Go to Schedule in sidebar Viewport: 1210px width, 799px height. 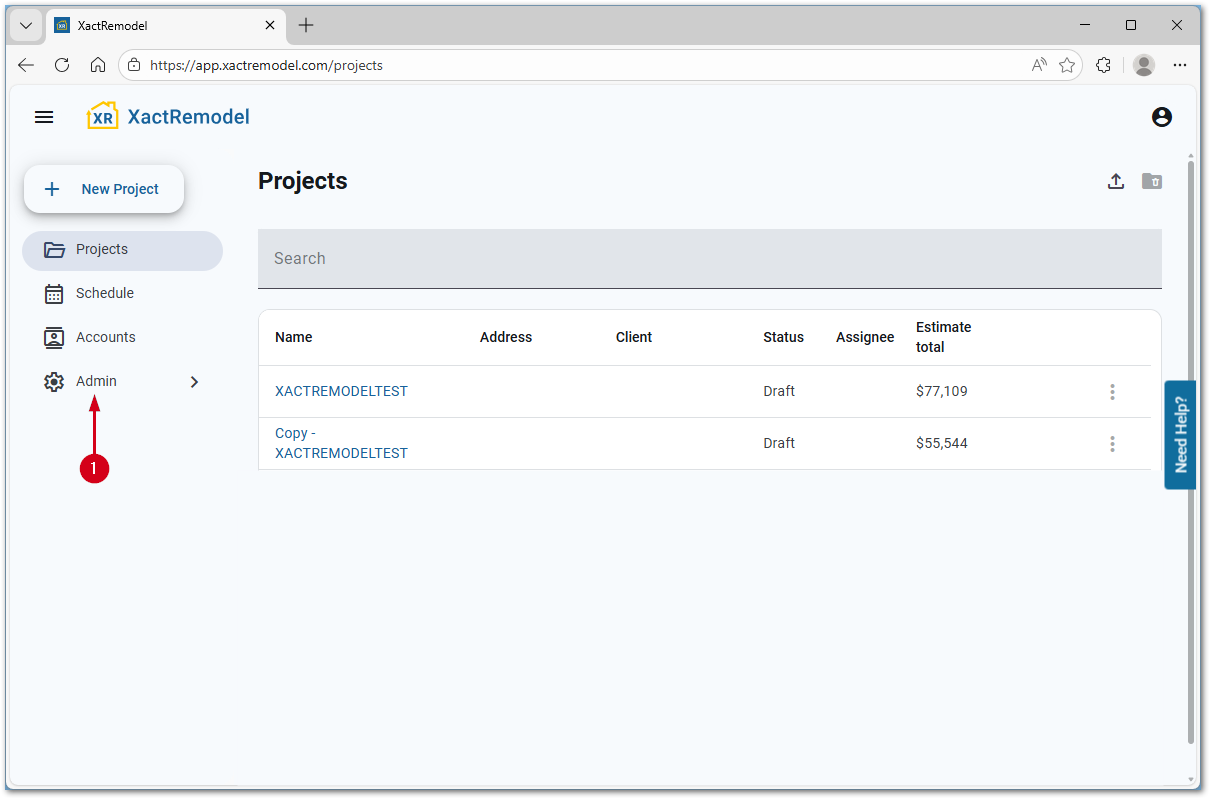point(104,293)
